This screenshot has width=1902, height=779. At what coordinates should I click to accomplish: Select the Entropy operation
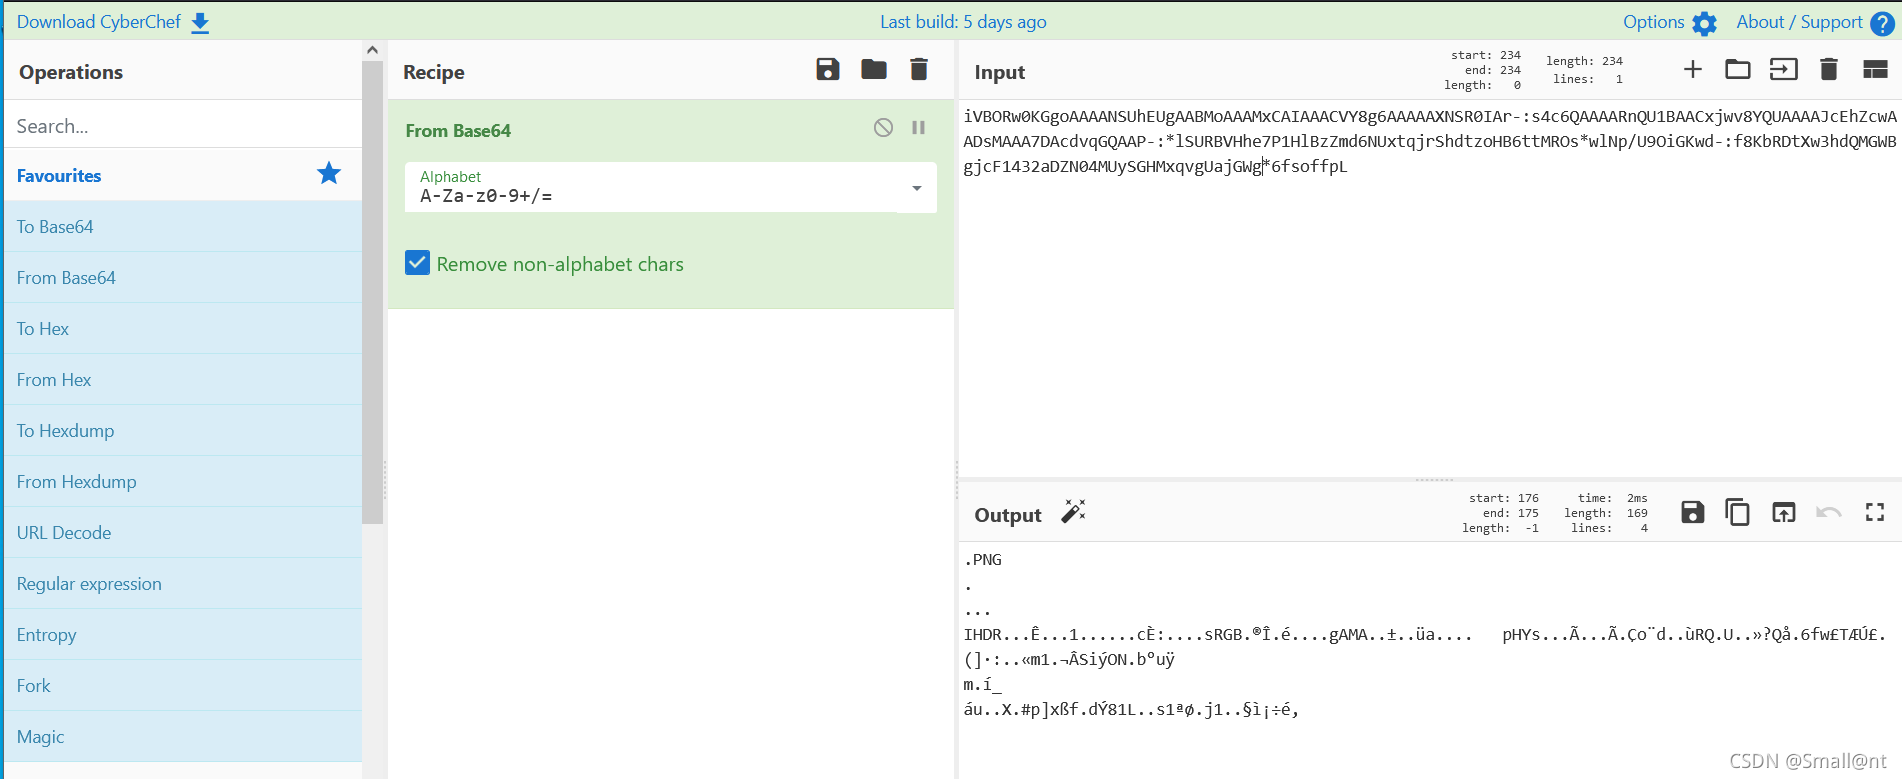[183, 635]
